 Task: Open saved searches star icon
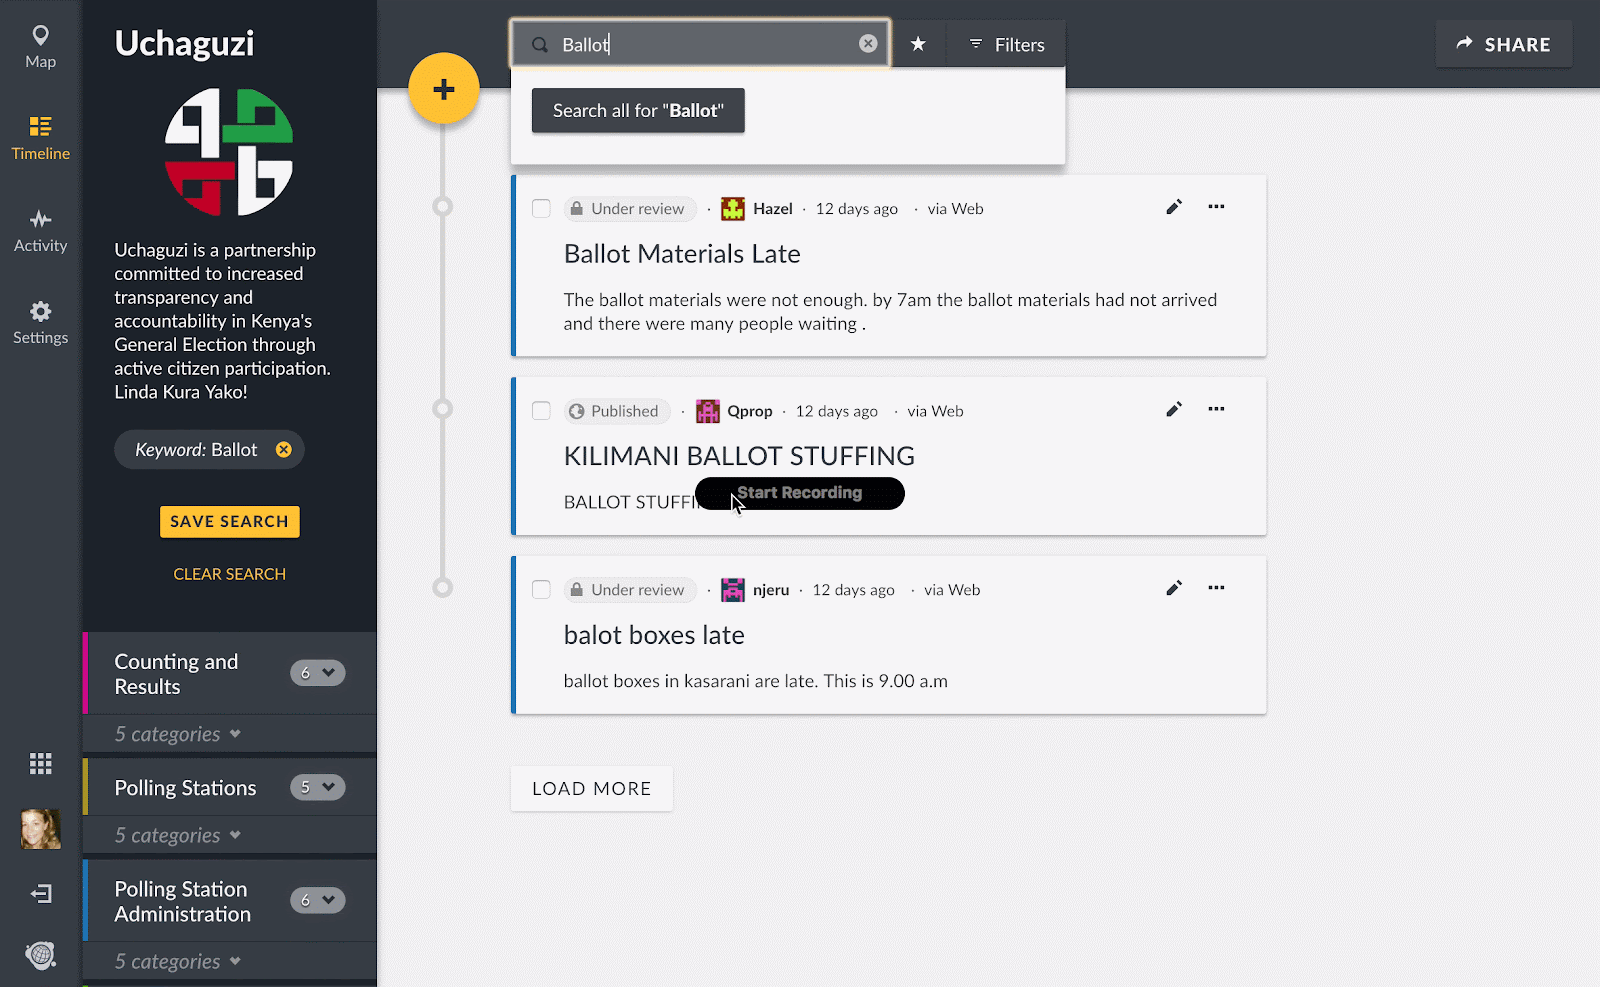918,44
